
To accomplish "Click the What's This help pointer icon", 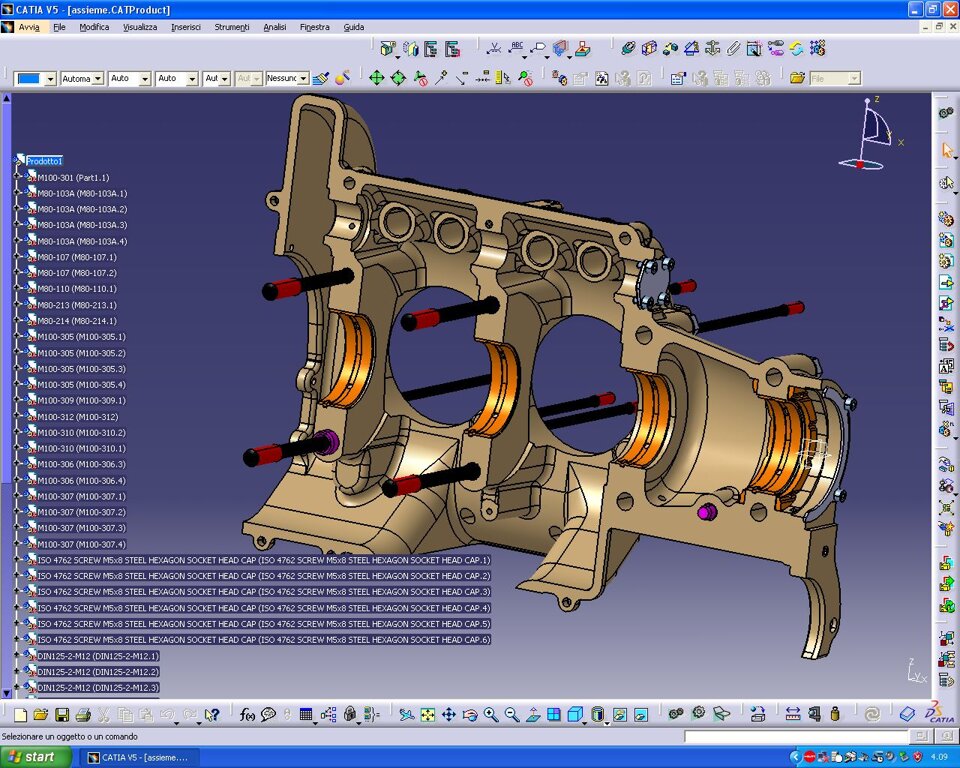I will point(212,714).
